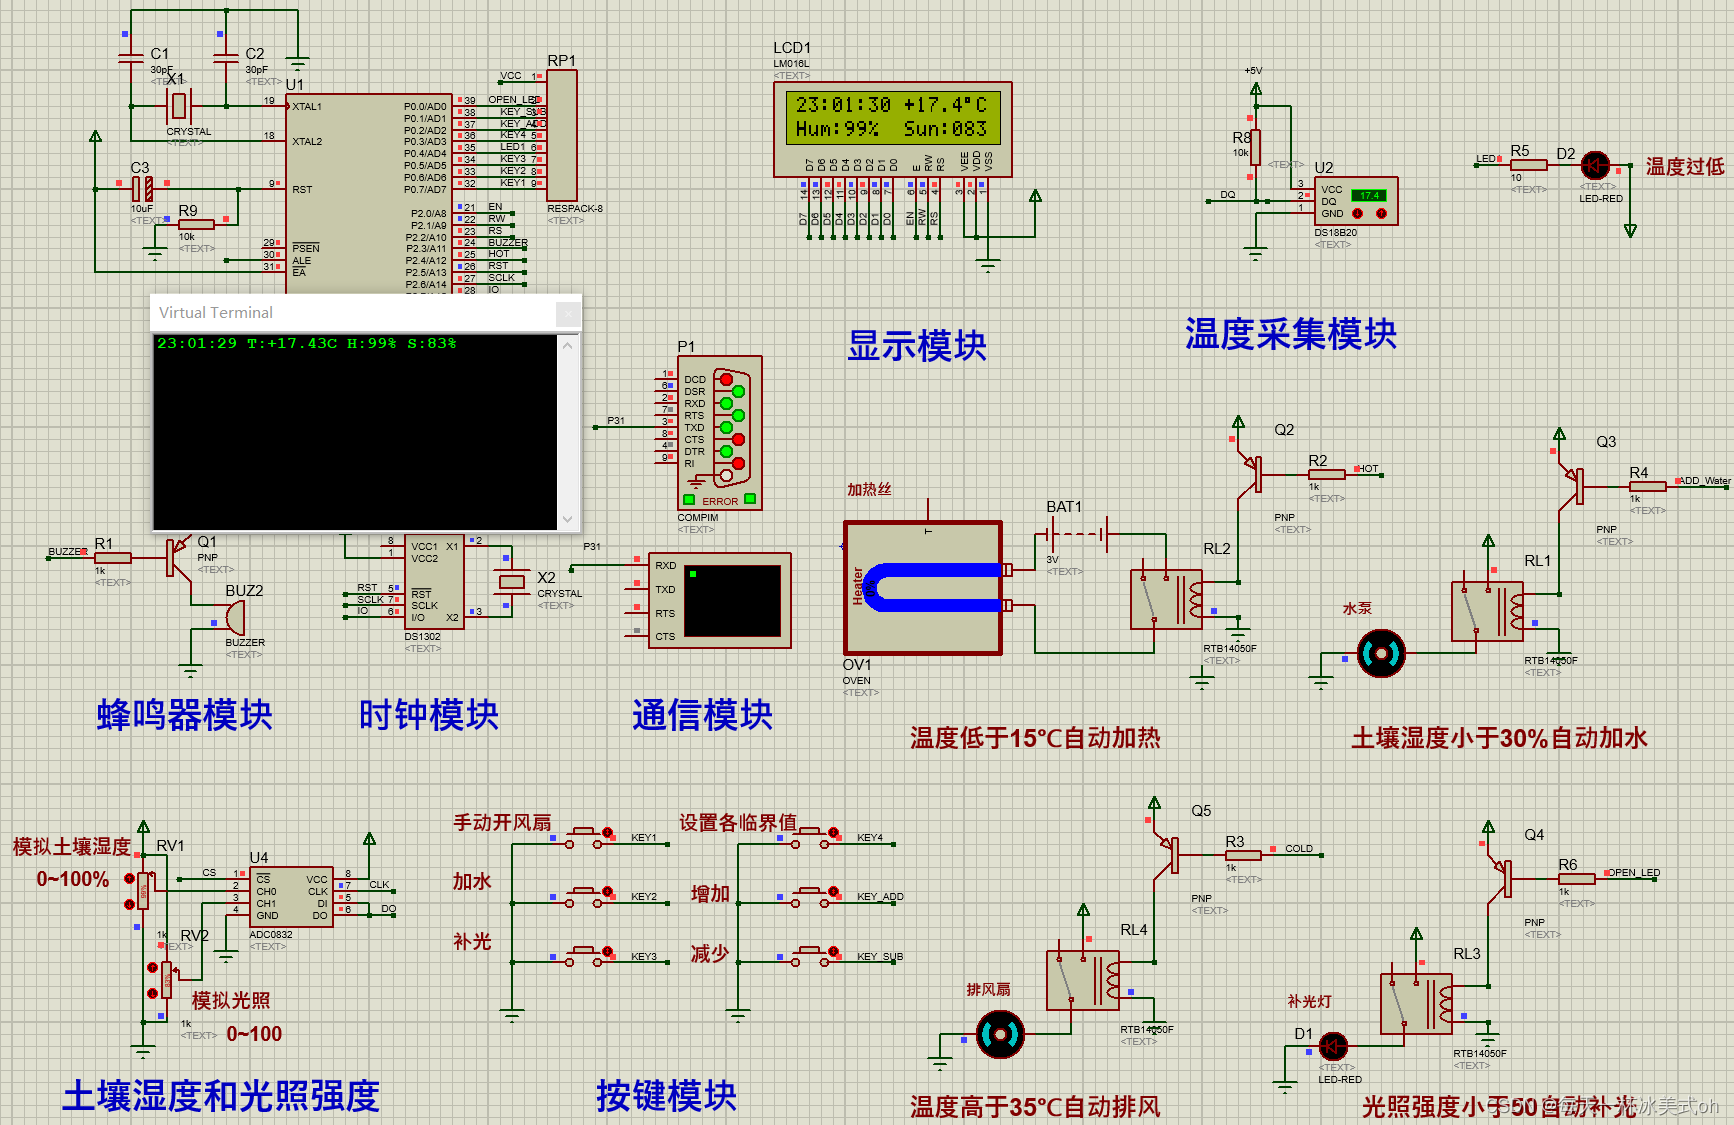Click the LM016L LCD1 display screen
Image resolution: width=1734 pixels, height=1125 pixels.
point(892,117)
